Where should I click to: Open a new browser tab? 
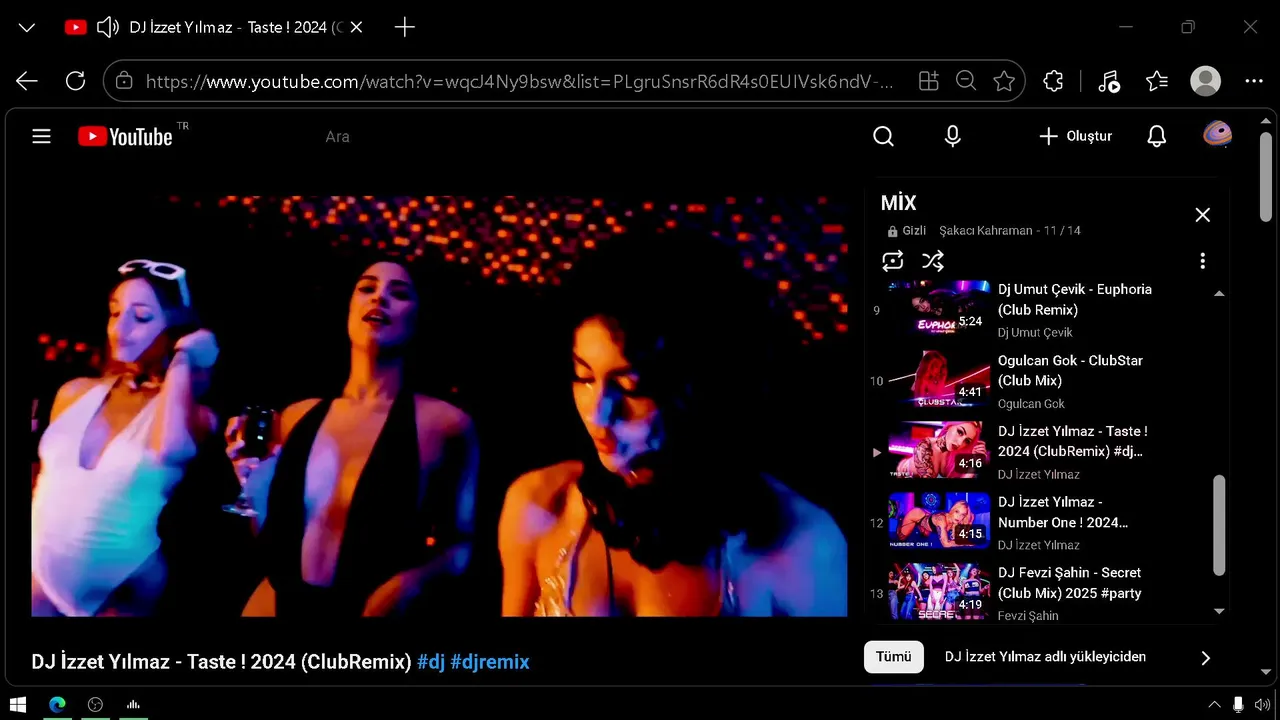point(405,28)
